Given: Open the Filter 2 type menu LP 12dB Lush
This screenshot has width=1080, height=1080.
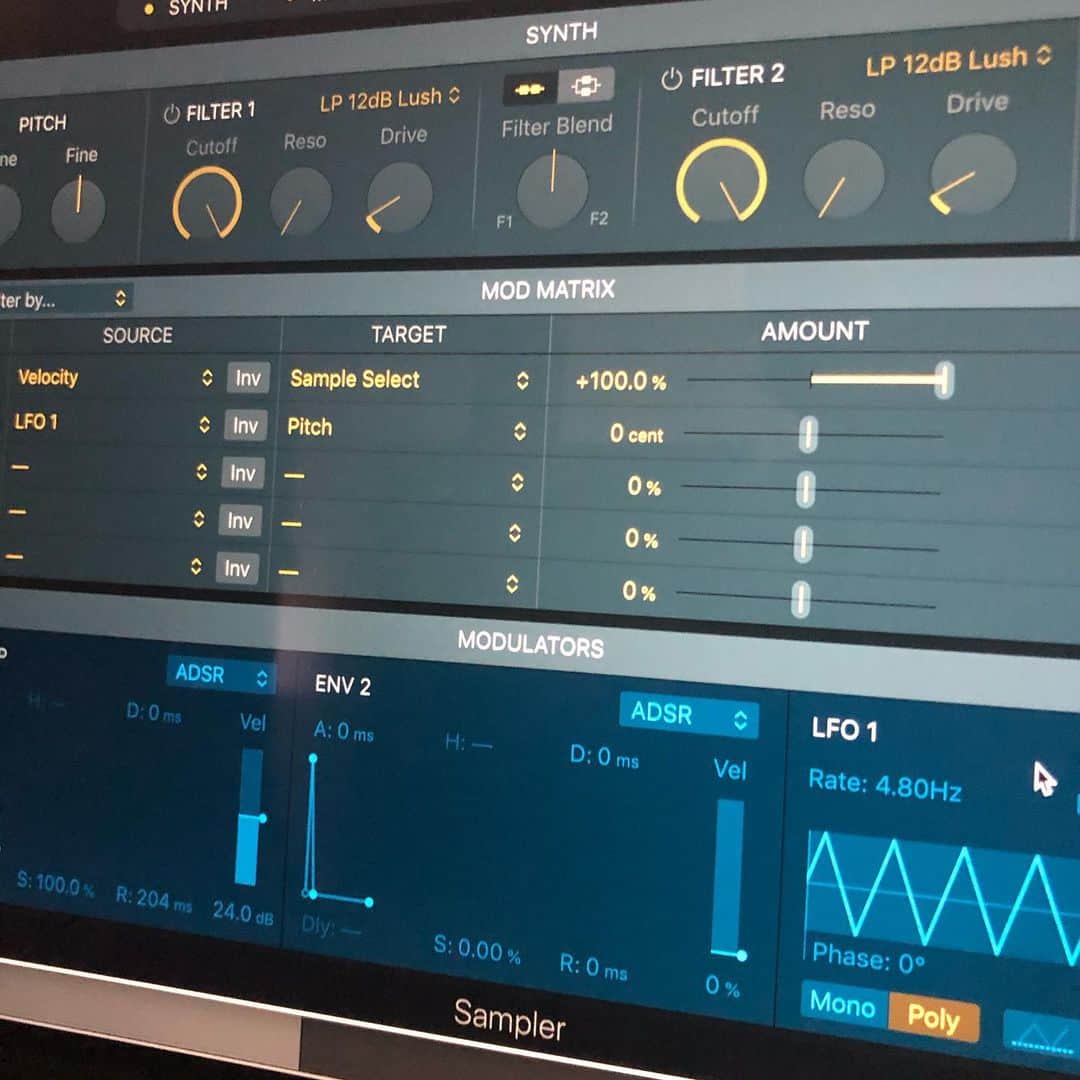Looking at the screenshot, I should pos(958,61).
